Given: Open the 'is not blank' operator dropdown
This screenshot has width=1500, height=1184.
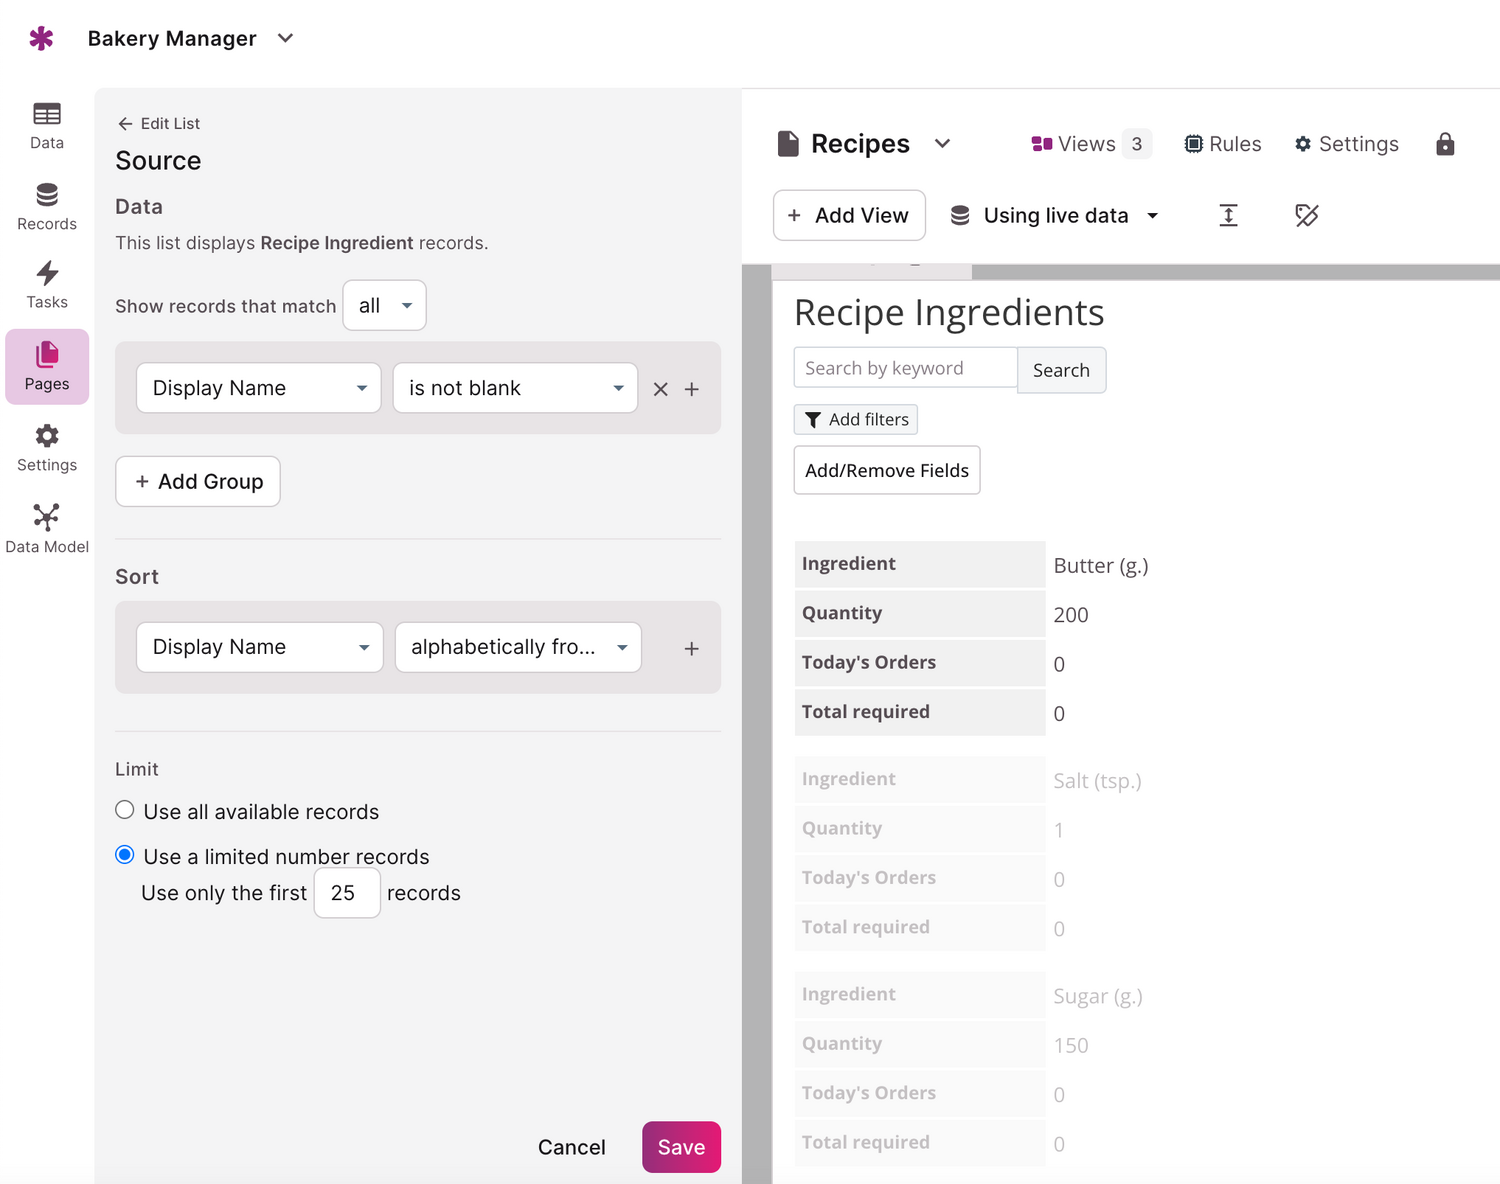Looking at the screenshot, I should pos(515,388).
